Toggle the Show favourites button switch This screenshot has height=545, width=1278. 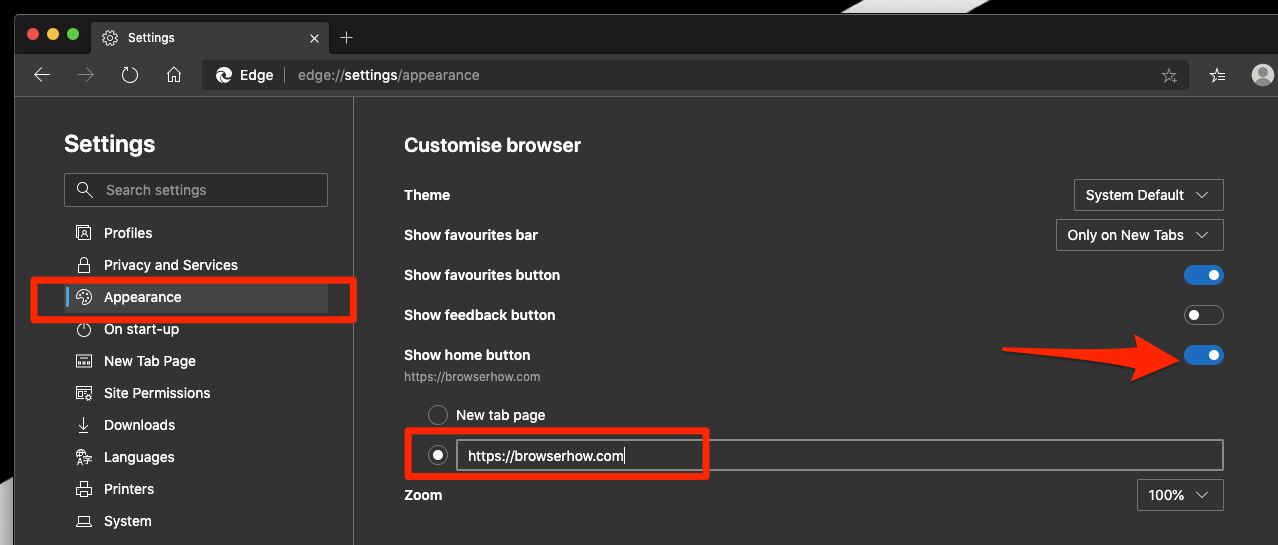coord(1203,275)
